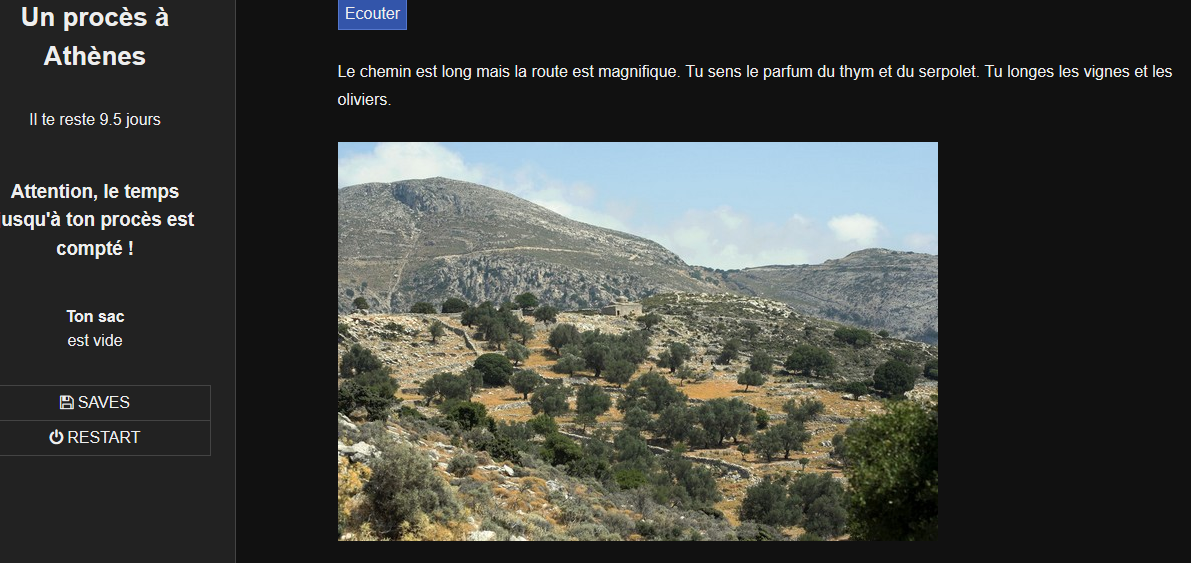Screen dimensions: 1191x563
Task: Click the floppy disk icon beside SAVES
Action: [x=66, y=403]
